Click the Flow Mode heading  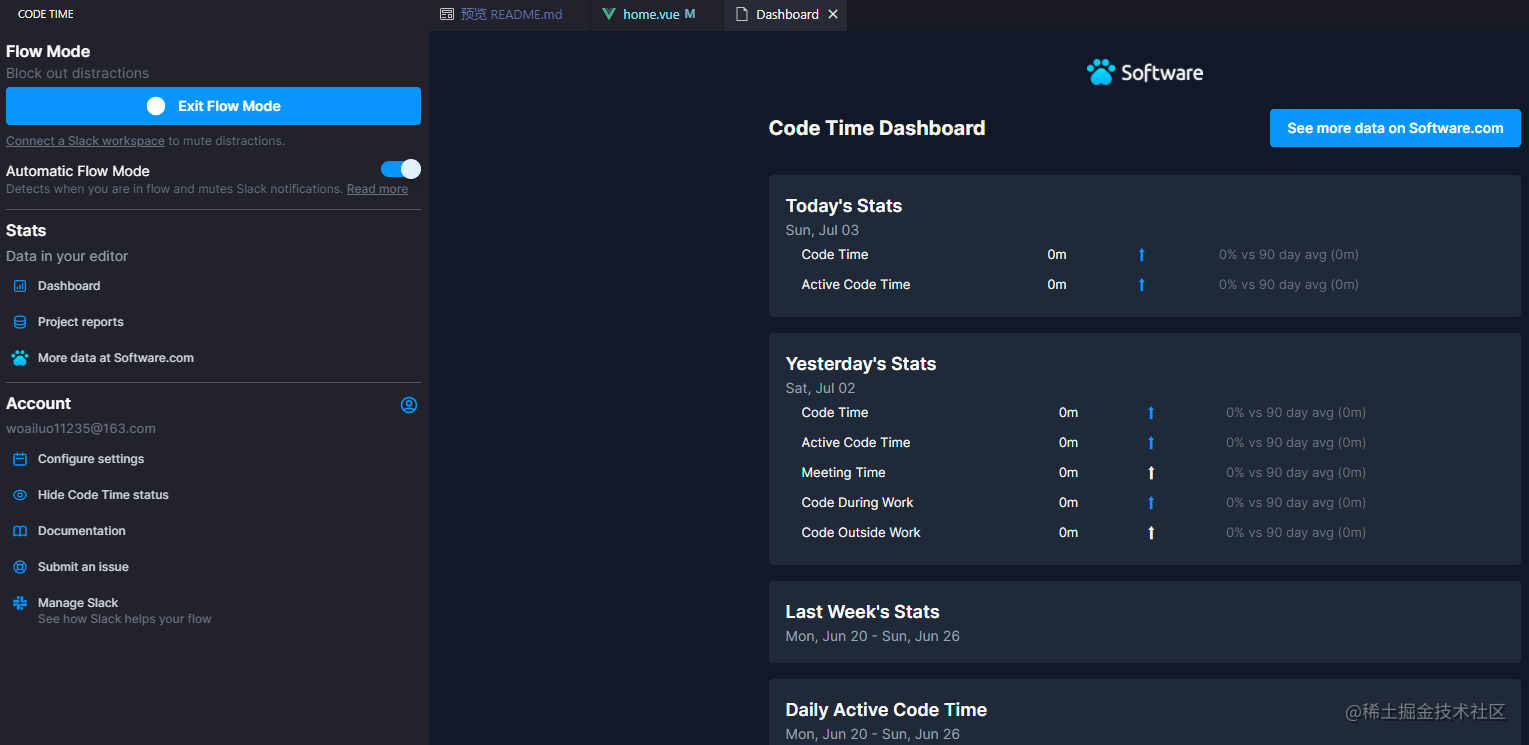48,51
